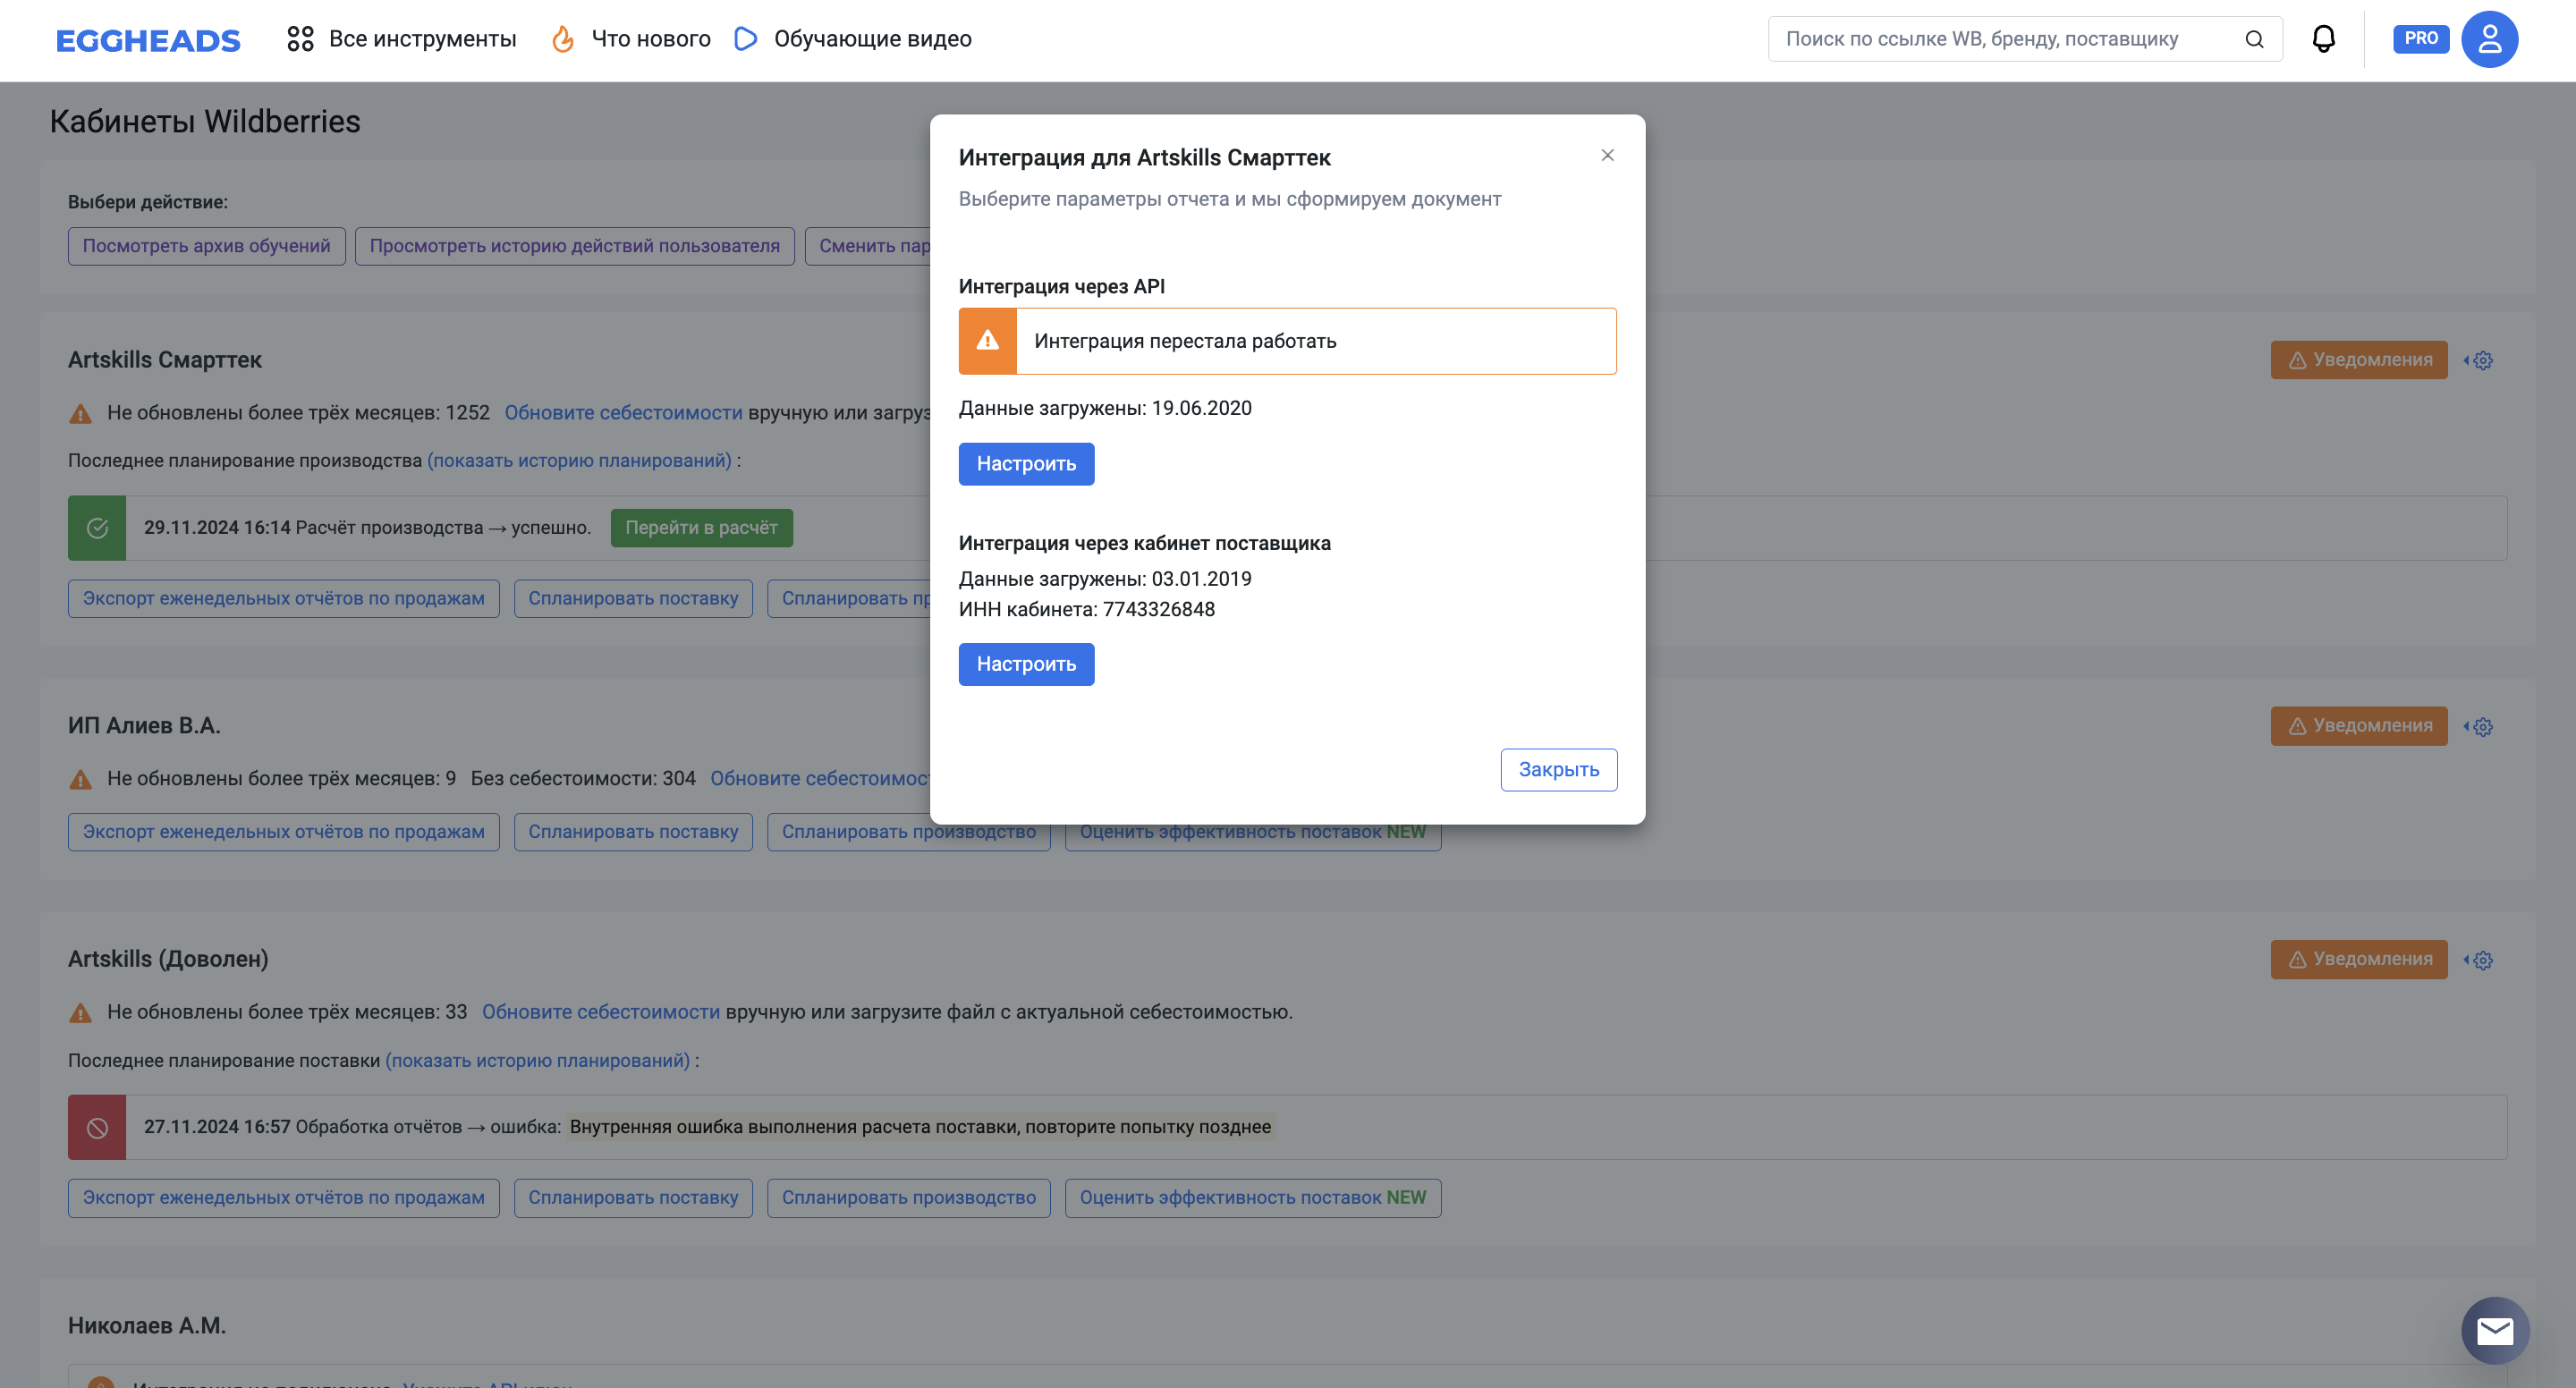Click Оценить эффективность поставок for Artskills (Доволен)
The image size is (2576, 1388).
1253,1198
